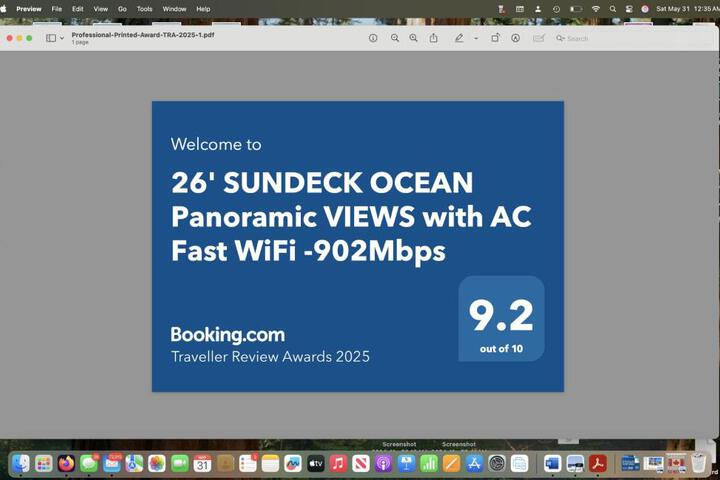
Task: Open Time Machine menu bar icon
Action: pos(556,9)
